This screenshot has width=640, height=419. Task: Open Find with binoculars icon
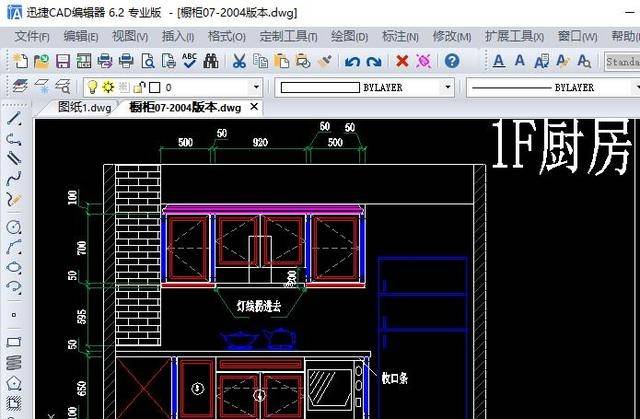[211, 61]
